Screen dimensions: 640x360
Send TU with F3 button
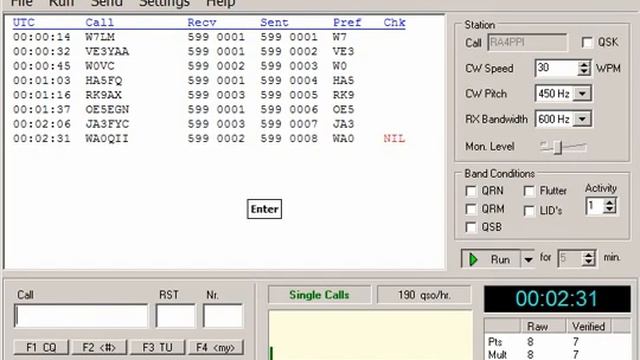pyautogui.click(x=158, y=347)
